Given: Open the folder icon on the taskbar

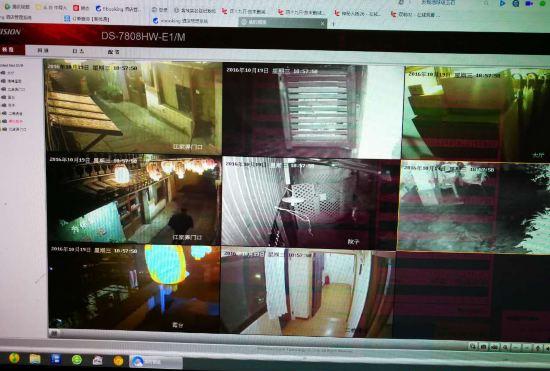Looking at the screenshot, I should [x=35, y=359].
